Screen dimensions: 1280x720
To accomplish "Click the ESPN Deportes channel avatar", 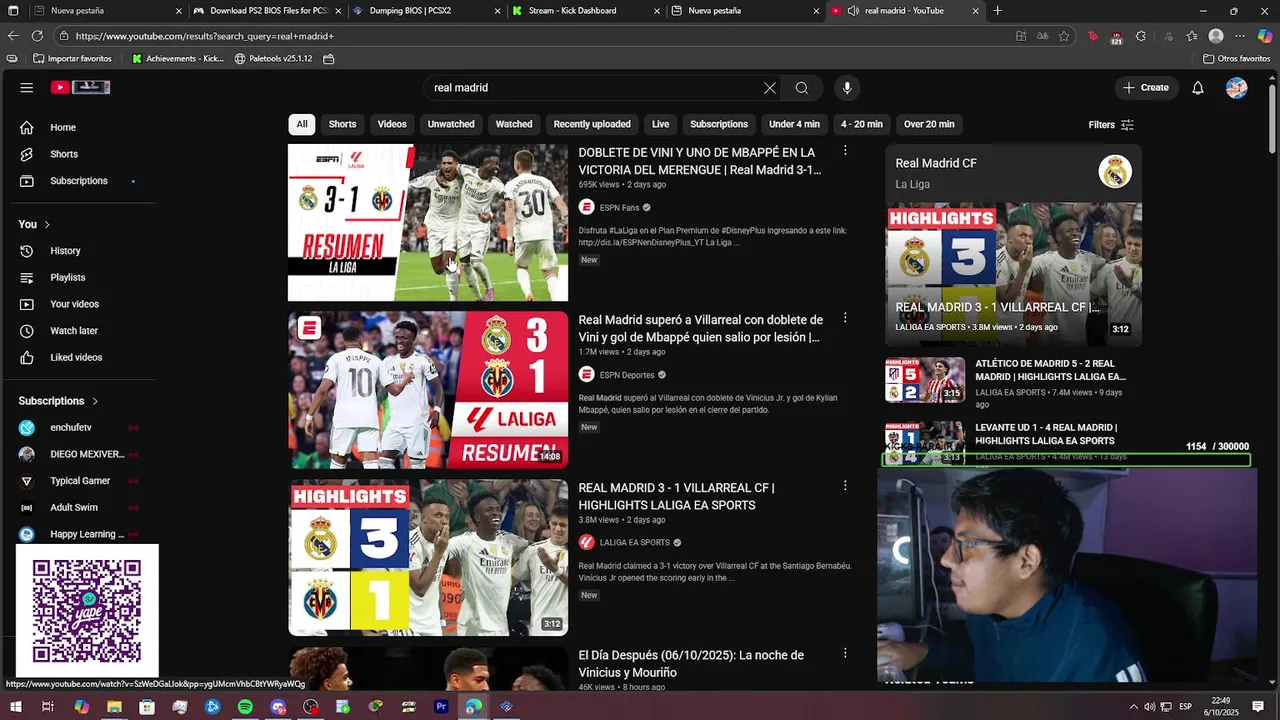I will 587,375.
